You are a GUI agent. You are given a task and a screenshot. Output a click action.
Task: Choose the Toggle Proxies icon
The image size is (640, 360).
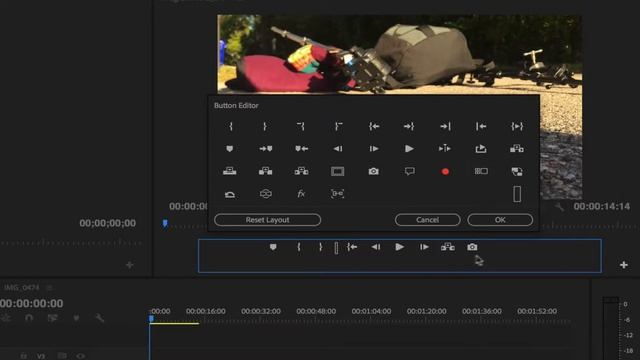click(x=517, y=172)
